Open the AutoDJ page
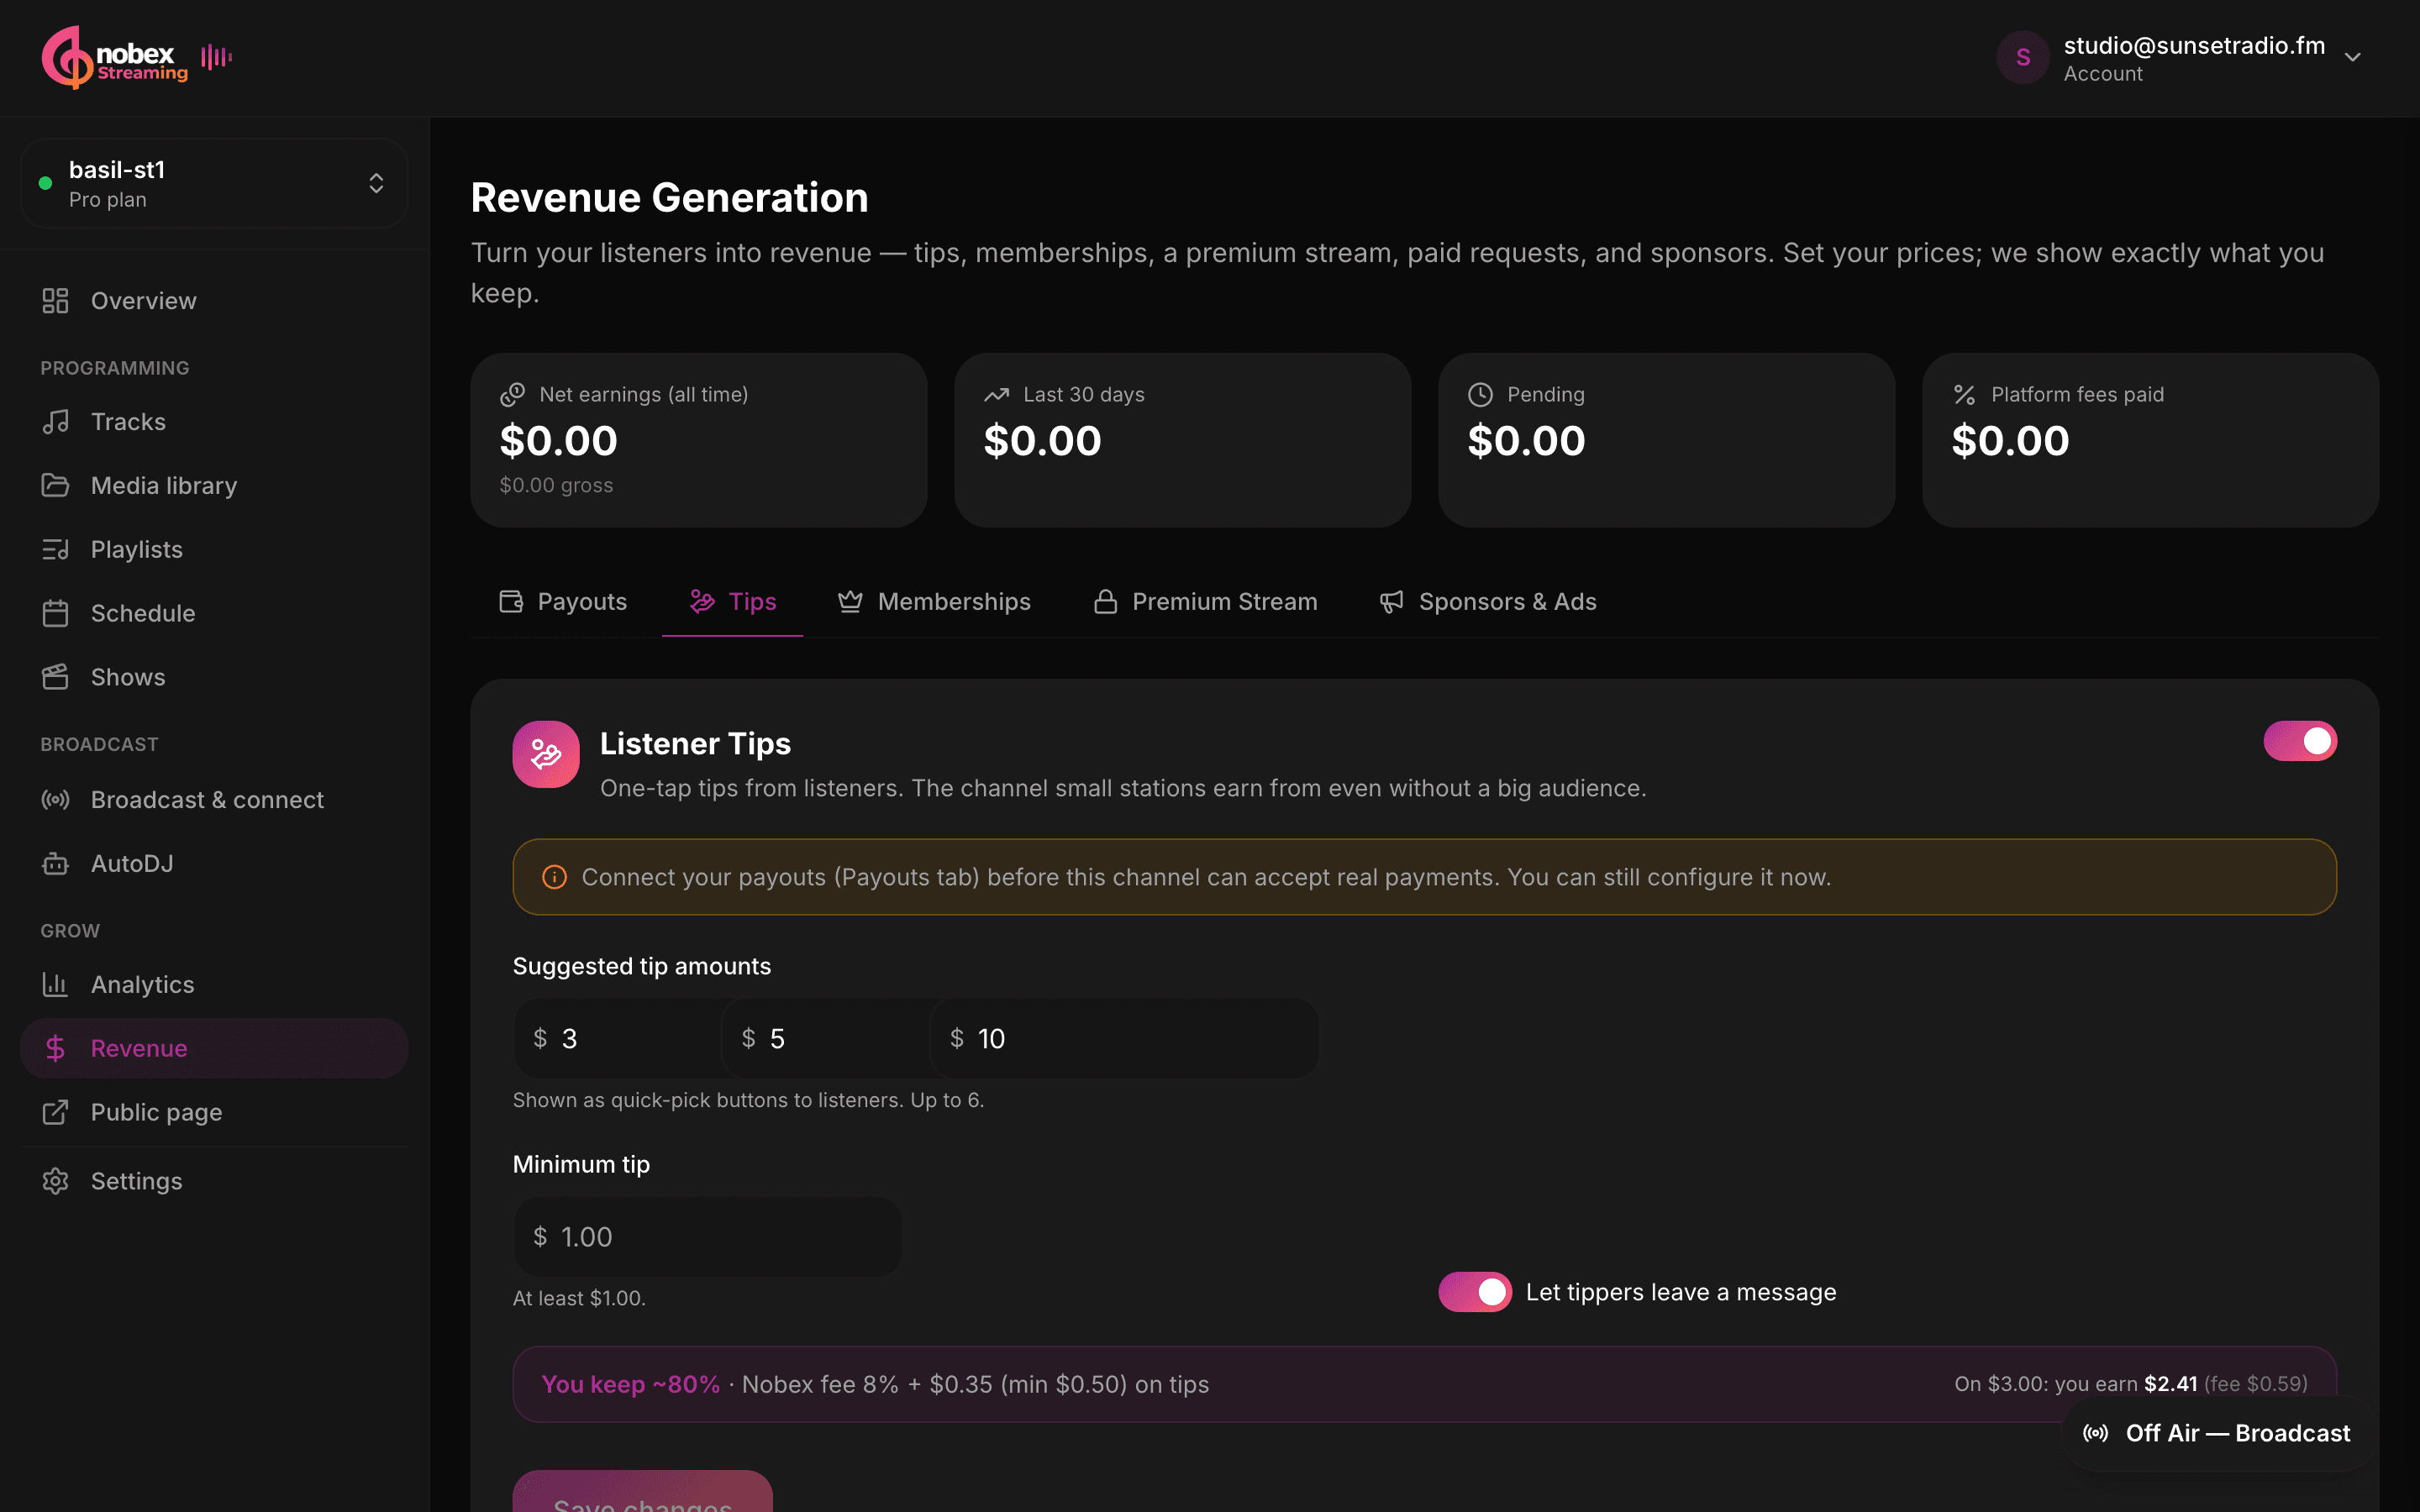This screenshot has width=2420, height=1512. (x=214, y=864)
